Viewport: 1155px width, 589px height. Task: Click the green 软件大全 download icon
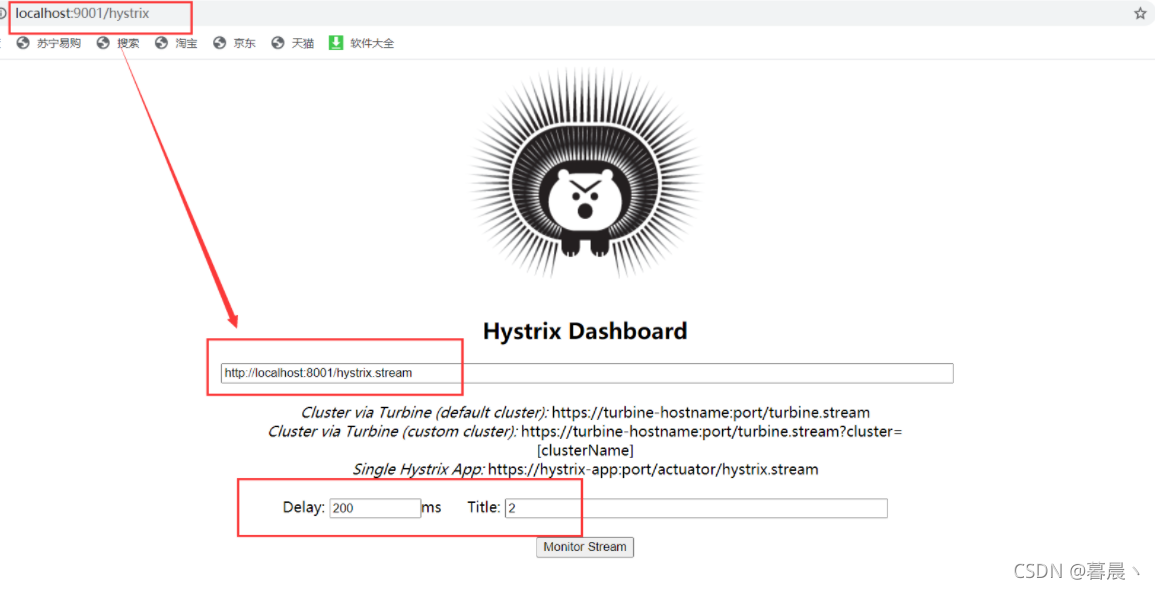pos(336,43)
